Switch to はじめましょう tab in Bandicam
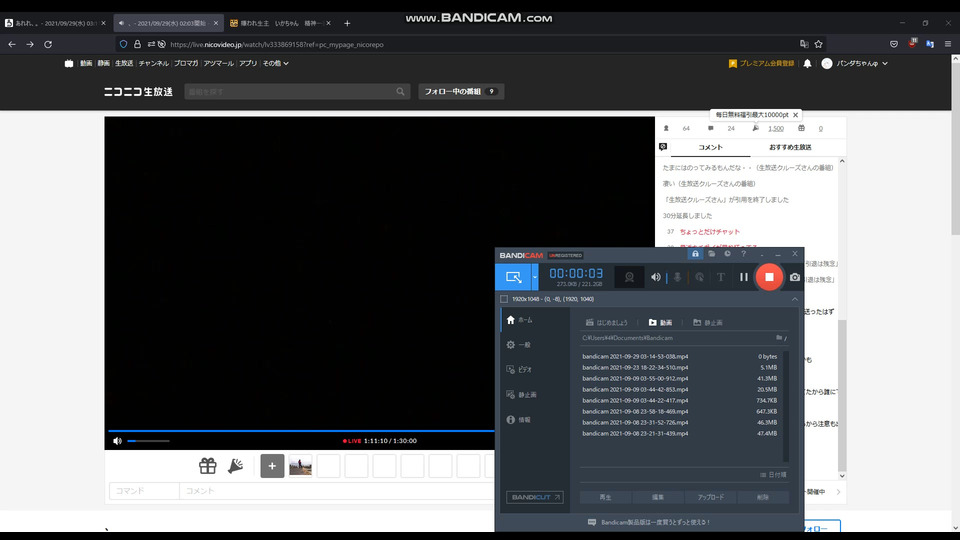The width and height of the screenshot is (960, 540). pos(607,323)
